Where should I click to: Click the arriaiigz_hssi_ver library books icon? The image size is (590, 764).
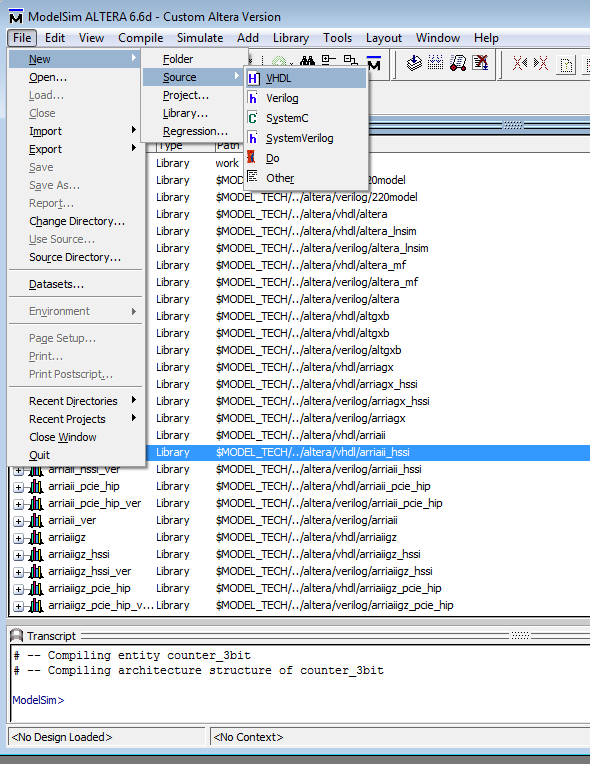(x=36, y=572)
